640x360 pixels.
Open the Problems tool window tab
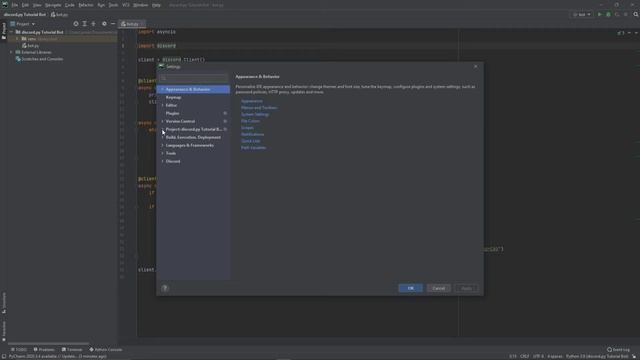click(44, 350)
